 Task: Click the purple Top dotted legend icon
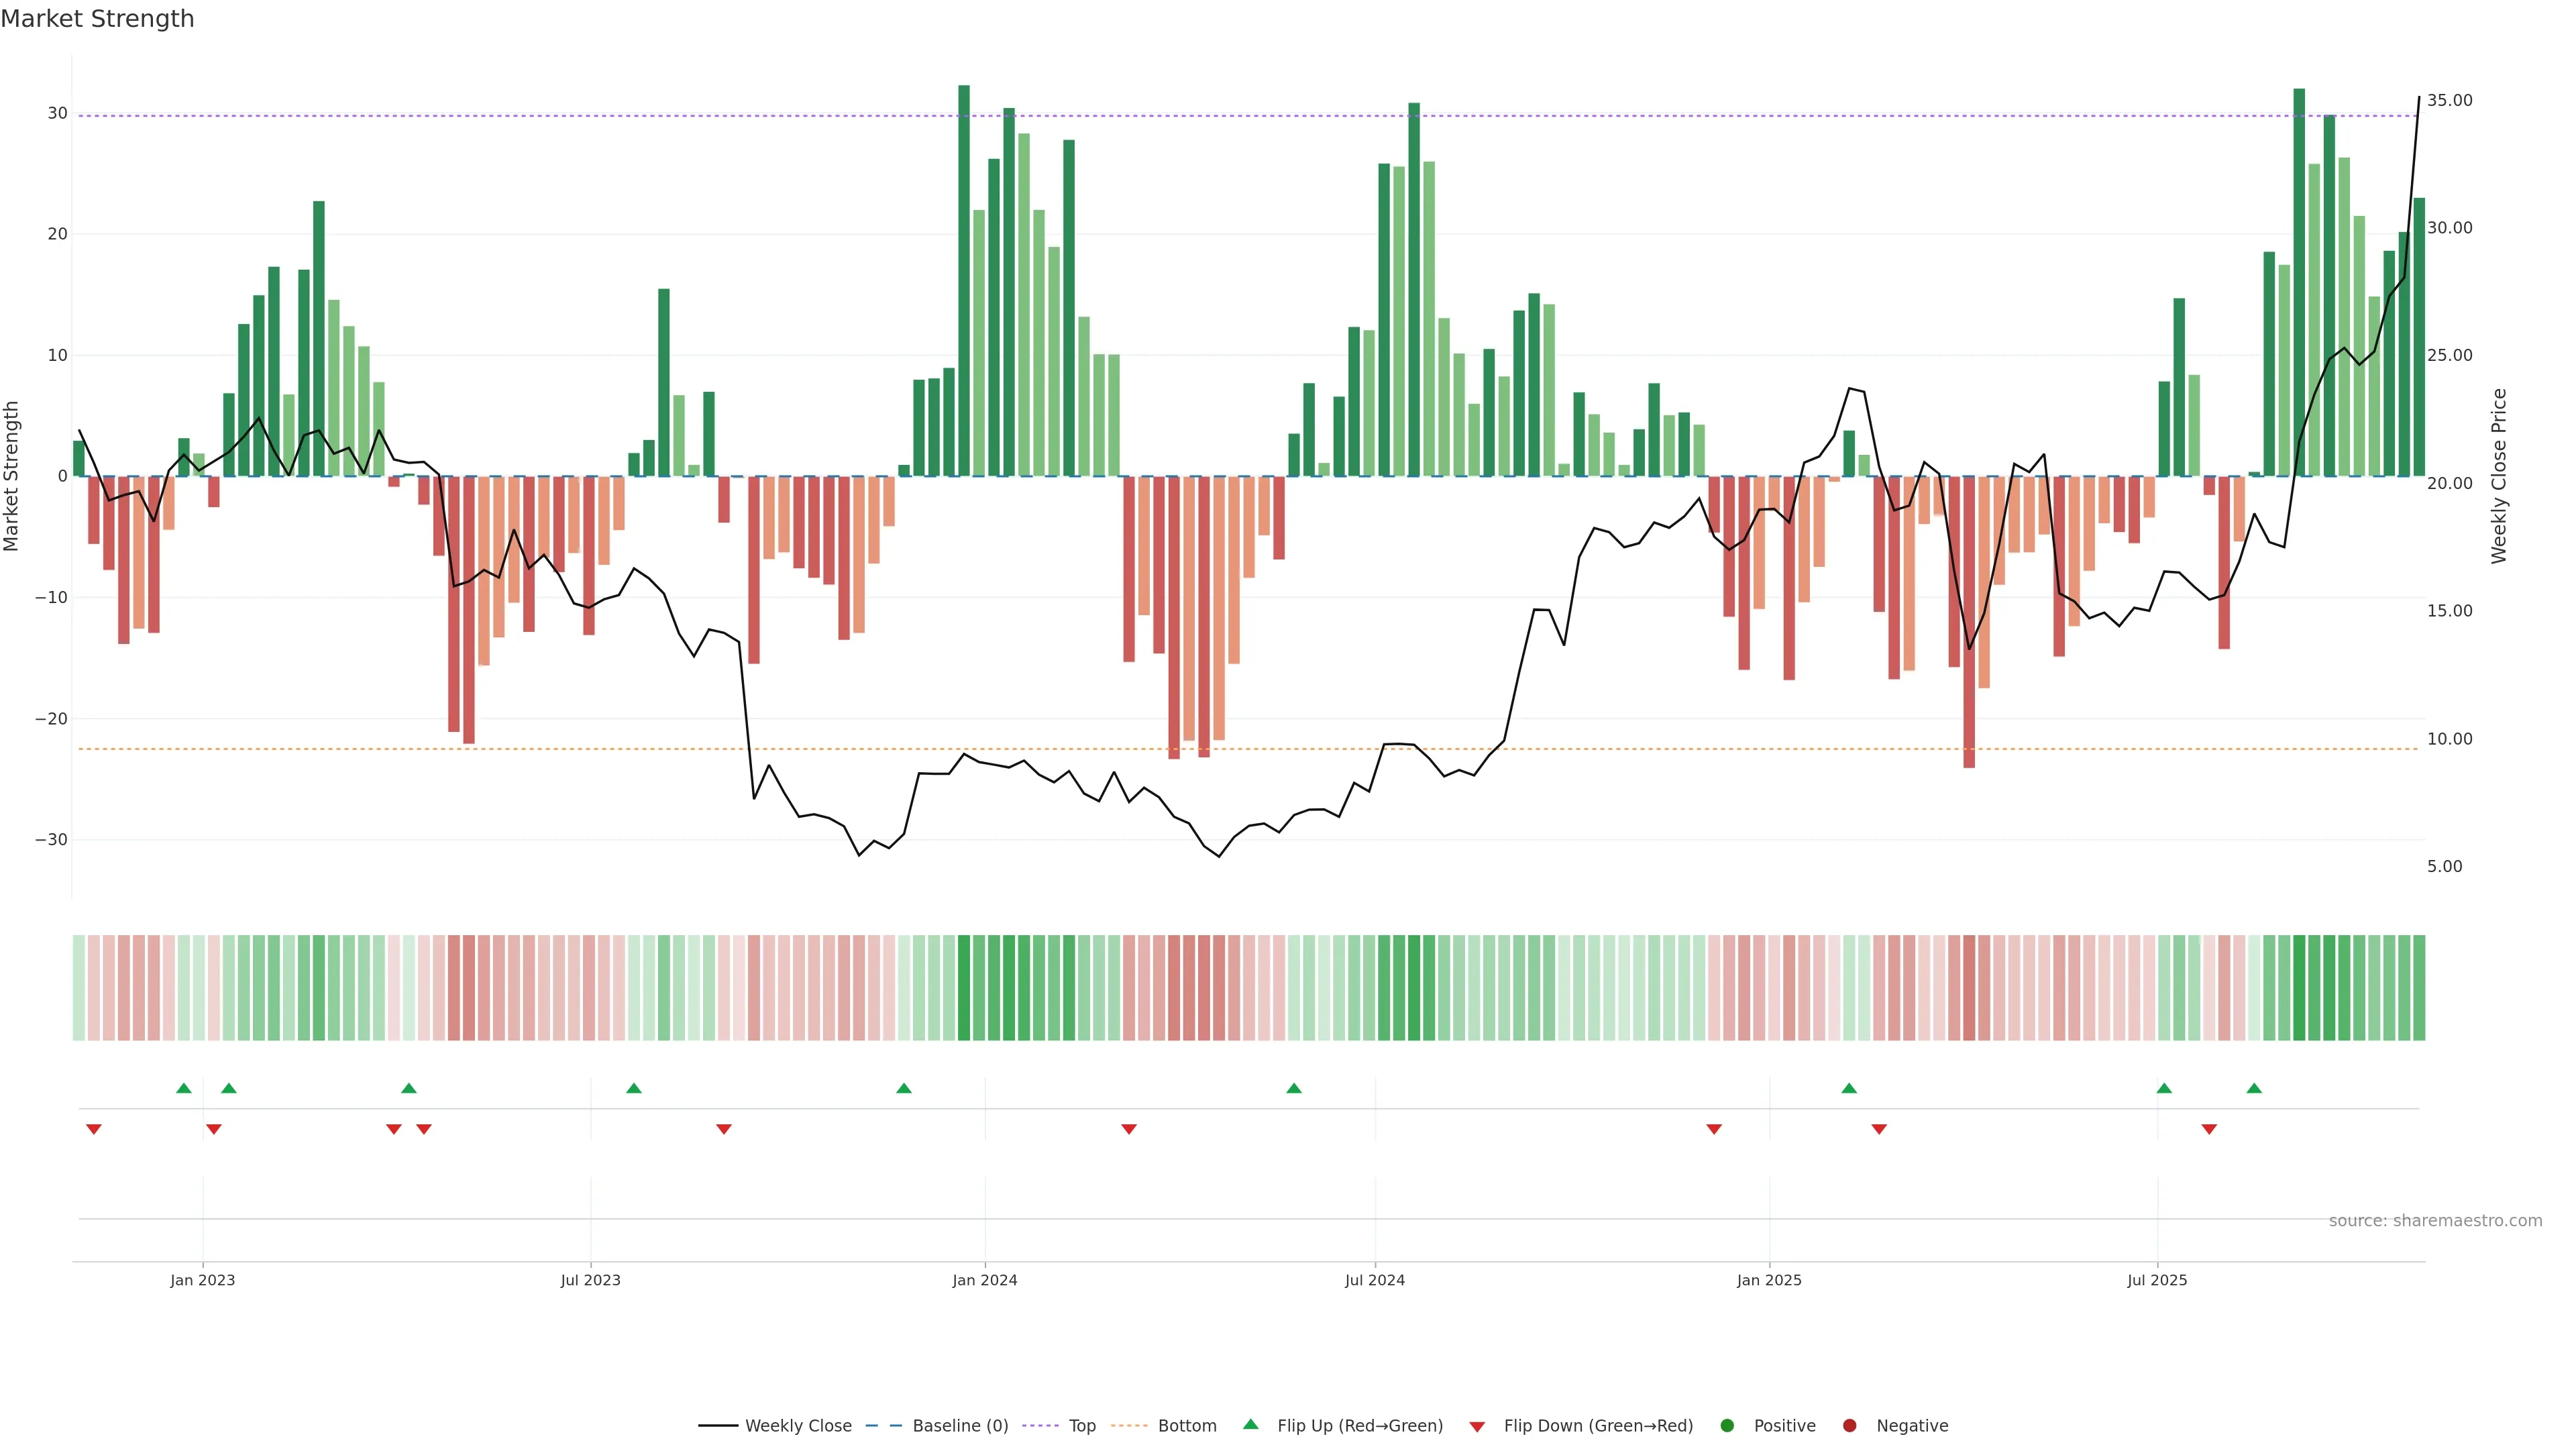point(1040,1426)
